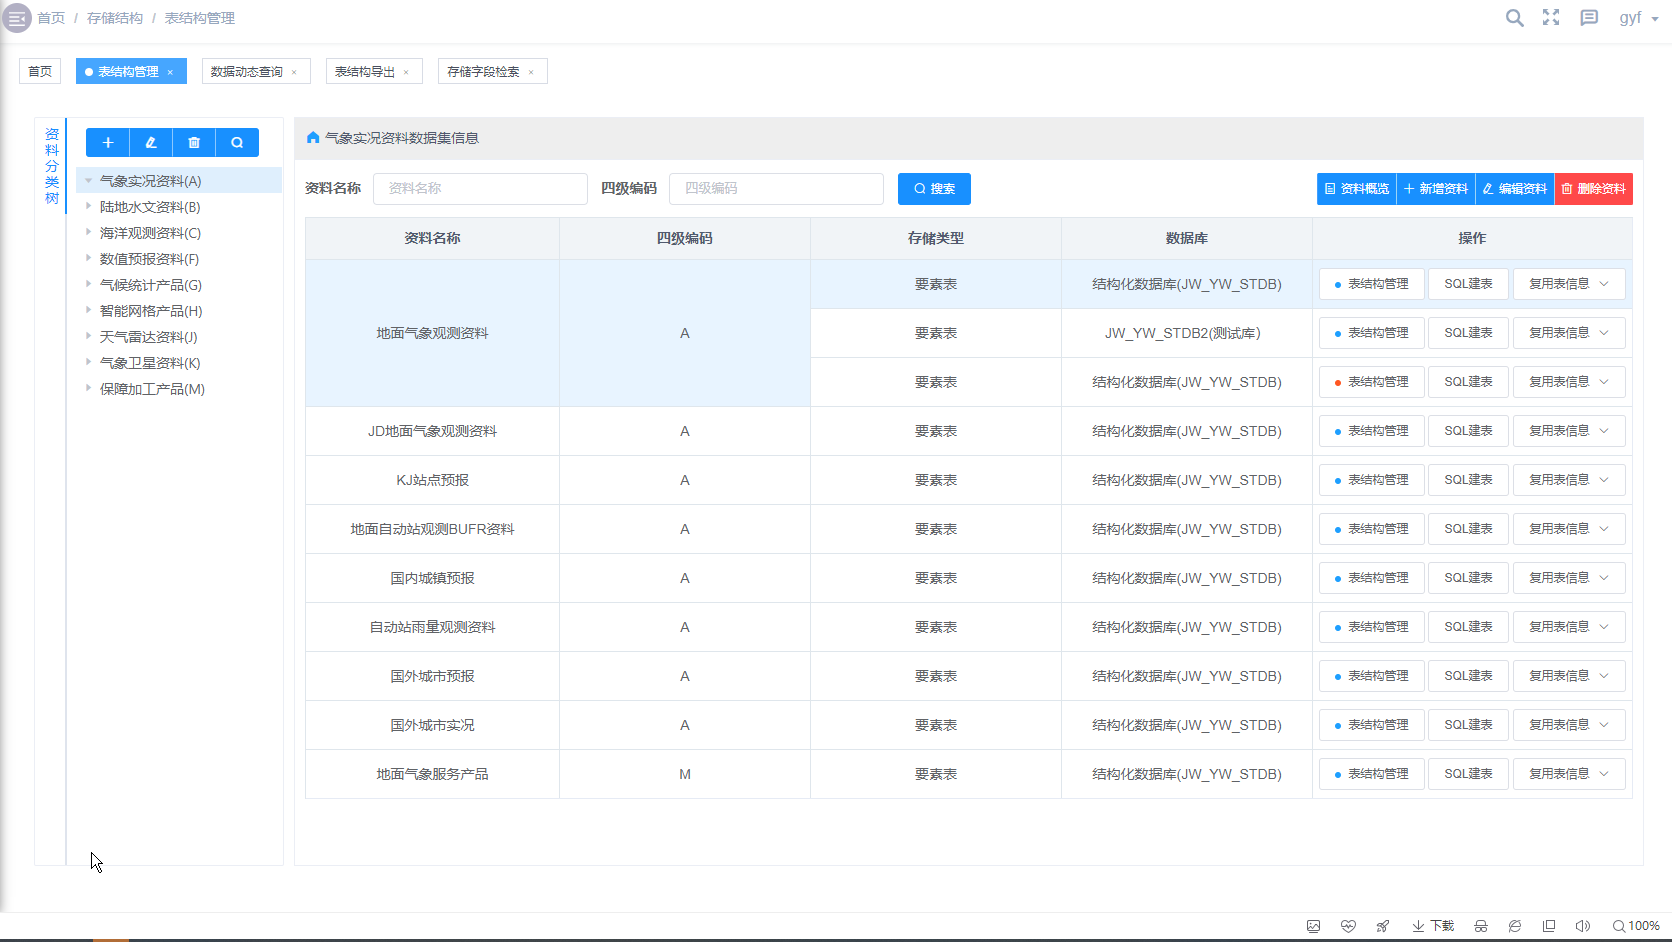Select 保障加工产品(M) in the tree
Screen dimensions: 1672x942
click(152, 389)
